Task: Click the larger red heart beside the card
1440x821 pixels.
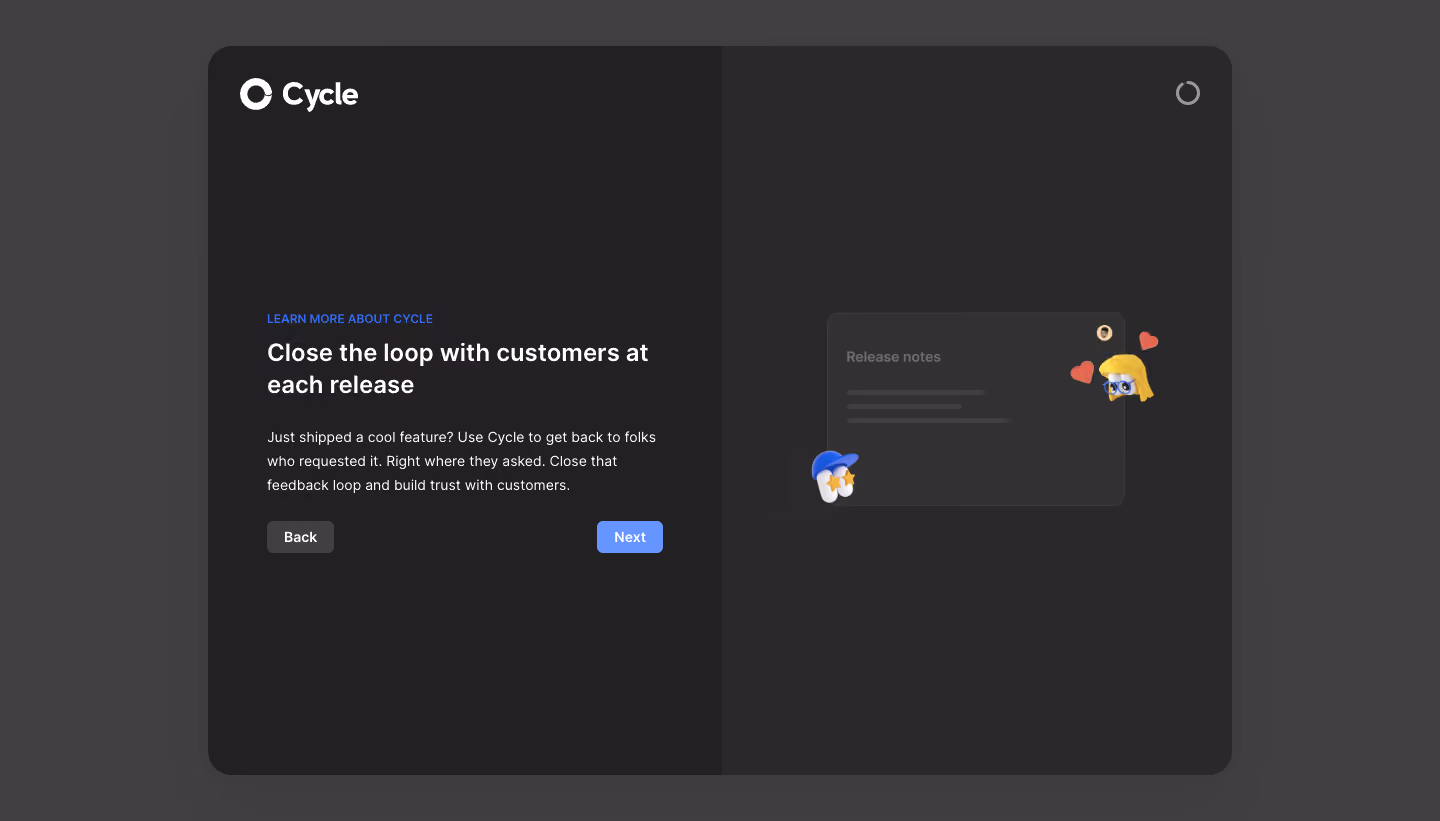Action: click(1082, 373)
